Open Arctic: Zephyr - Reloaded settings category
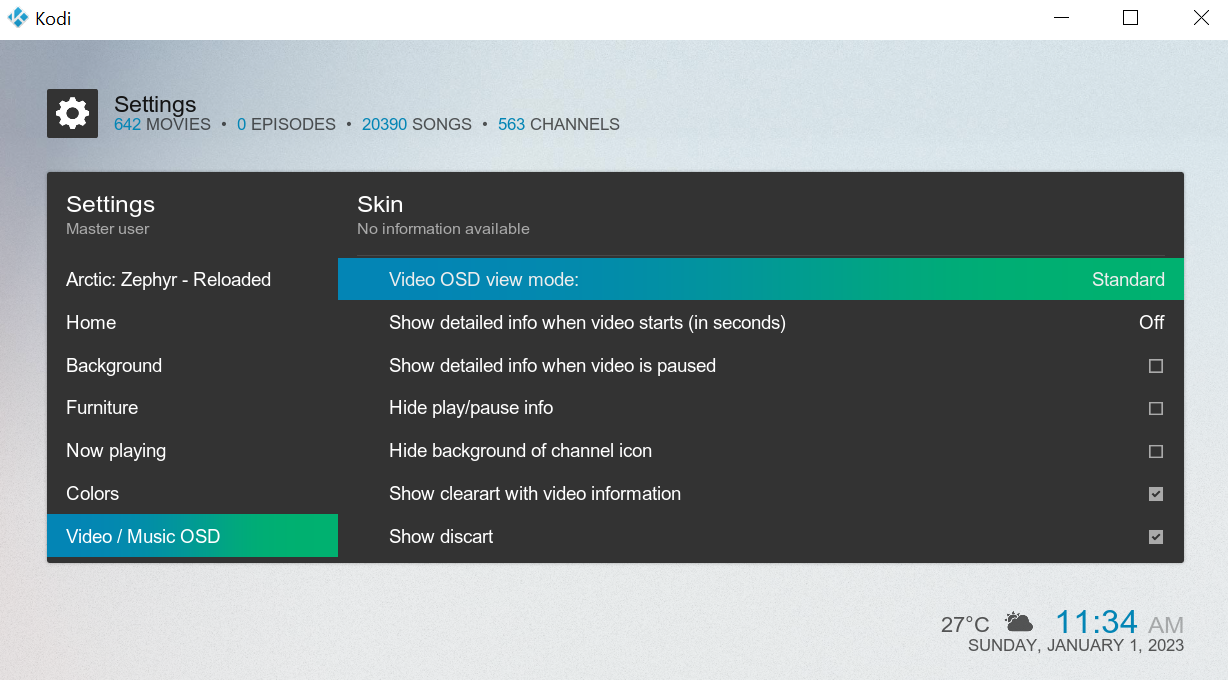The height and width of the screenshot is (680, 1228). pos(168,280)
